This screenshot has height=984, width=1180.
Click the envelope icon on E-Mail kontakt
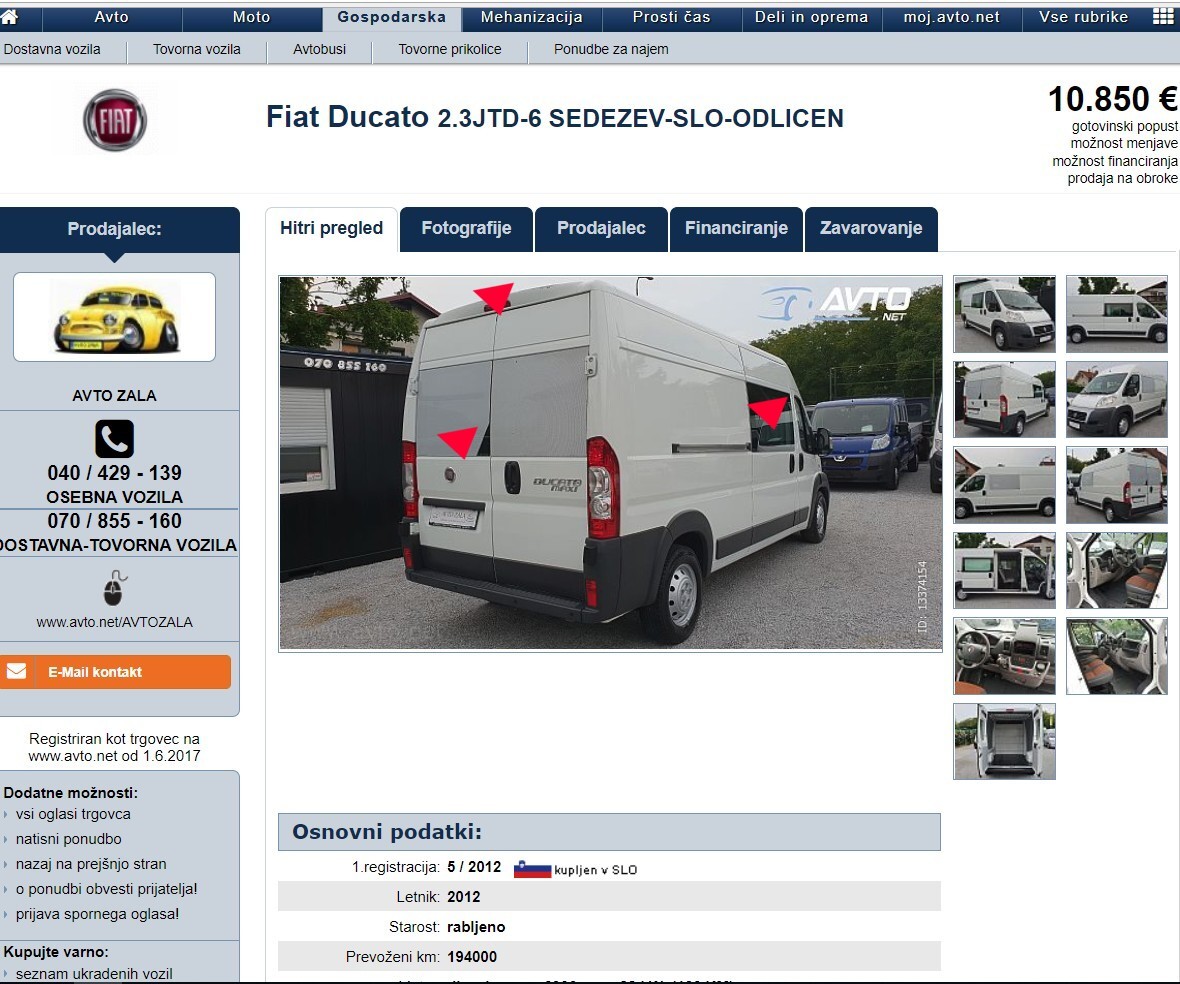pos(17,671)
